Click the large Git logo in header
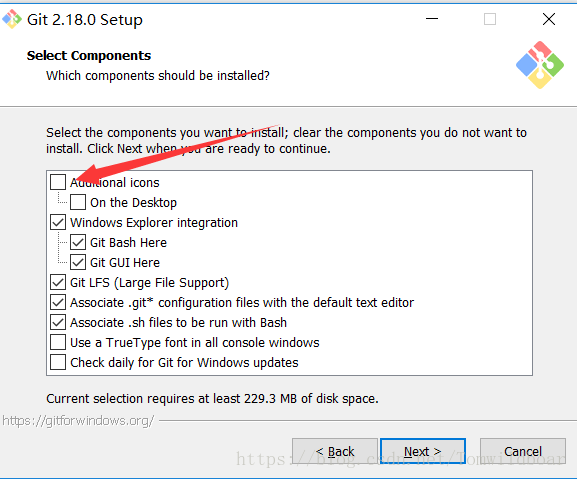The width and height of the screenshot is (577, 479). coord(539,65)
